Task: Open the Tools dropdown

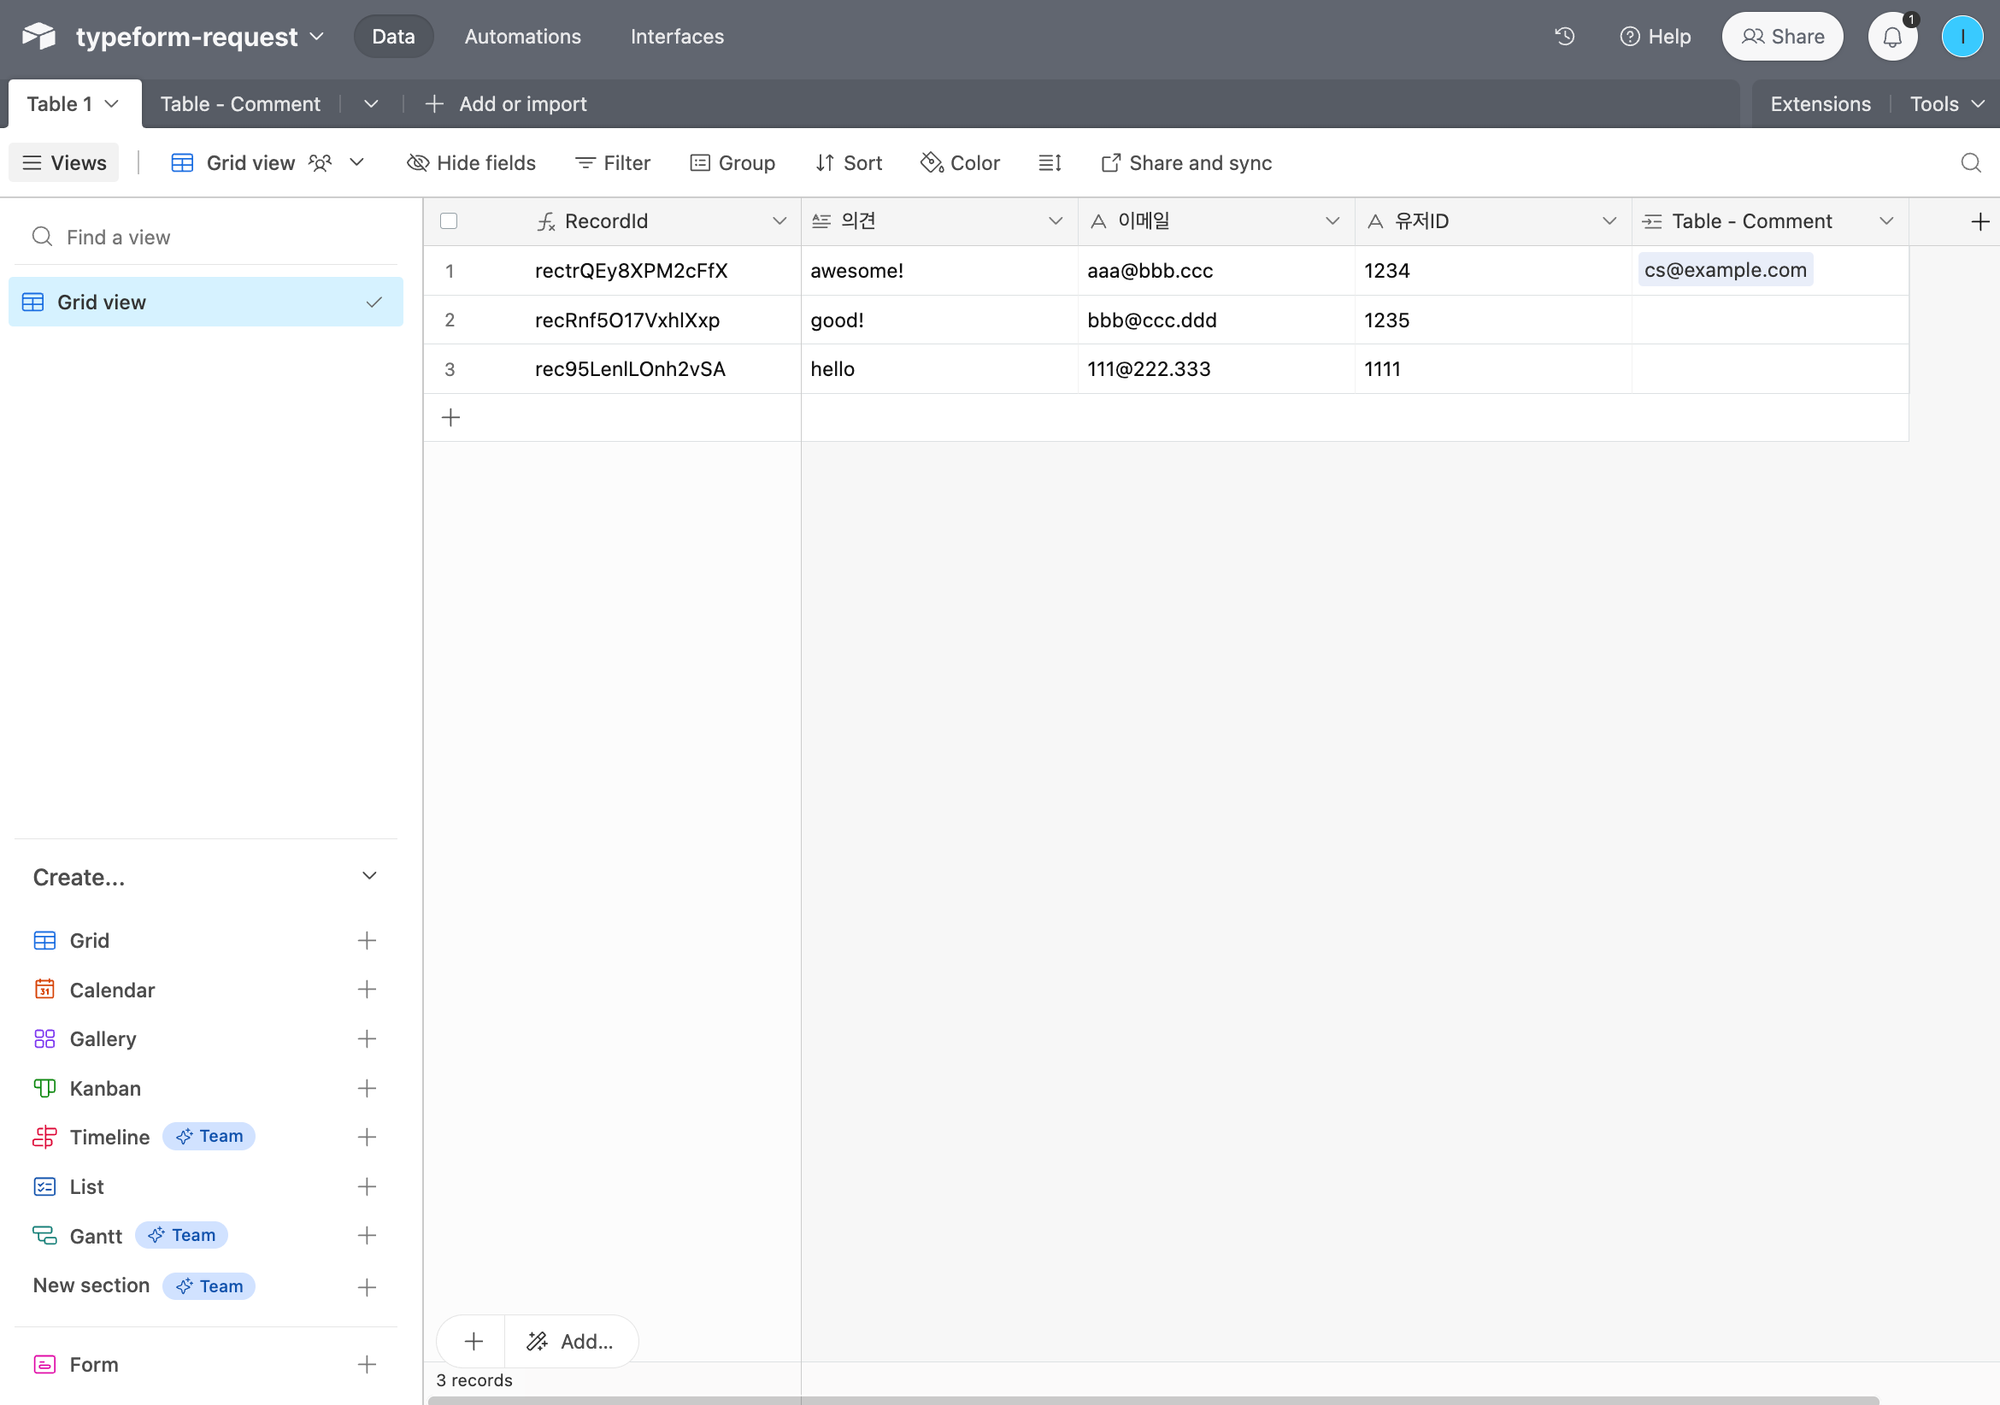Action: 1946,104
